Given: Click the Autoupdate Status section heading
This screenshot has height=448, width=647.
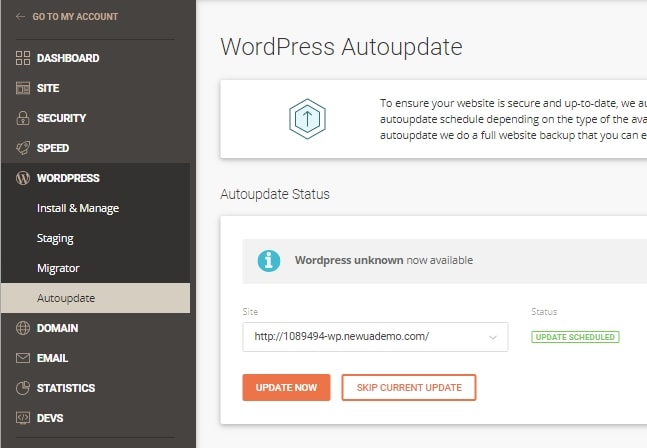Looking at the screenshot, I should [275, 194].
